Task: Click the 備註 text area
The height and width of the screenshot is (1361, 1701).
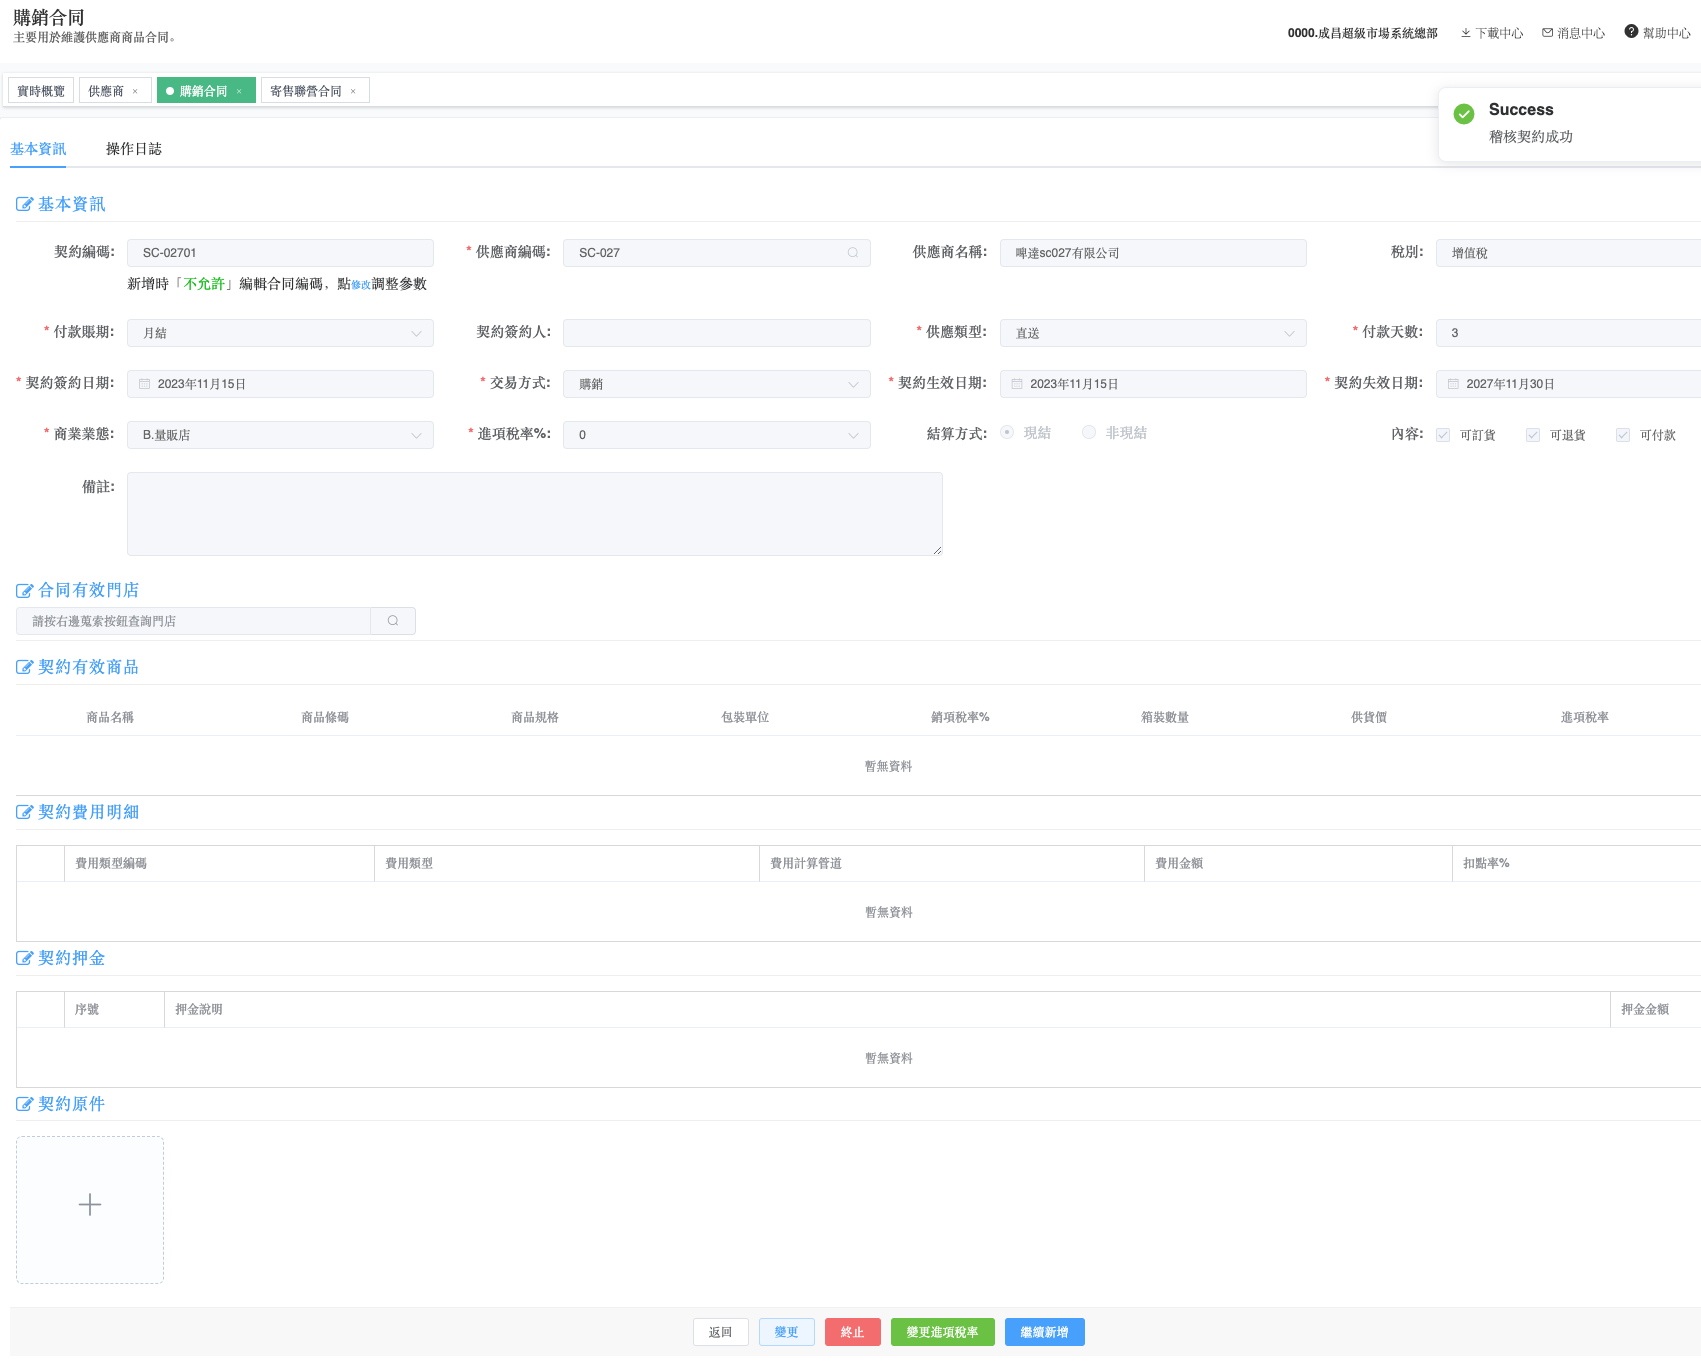Action: click(x=535, y=514)
